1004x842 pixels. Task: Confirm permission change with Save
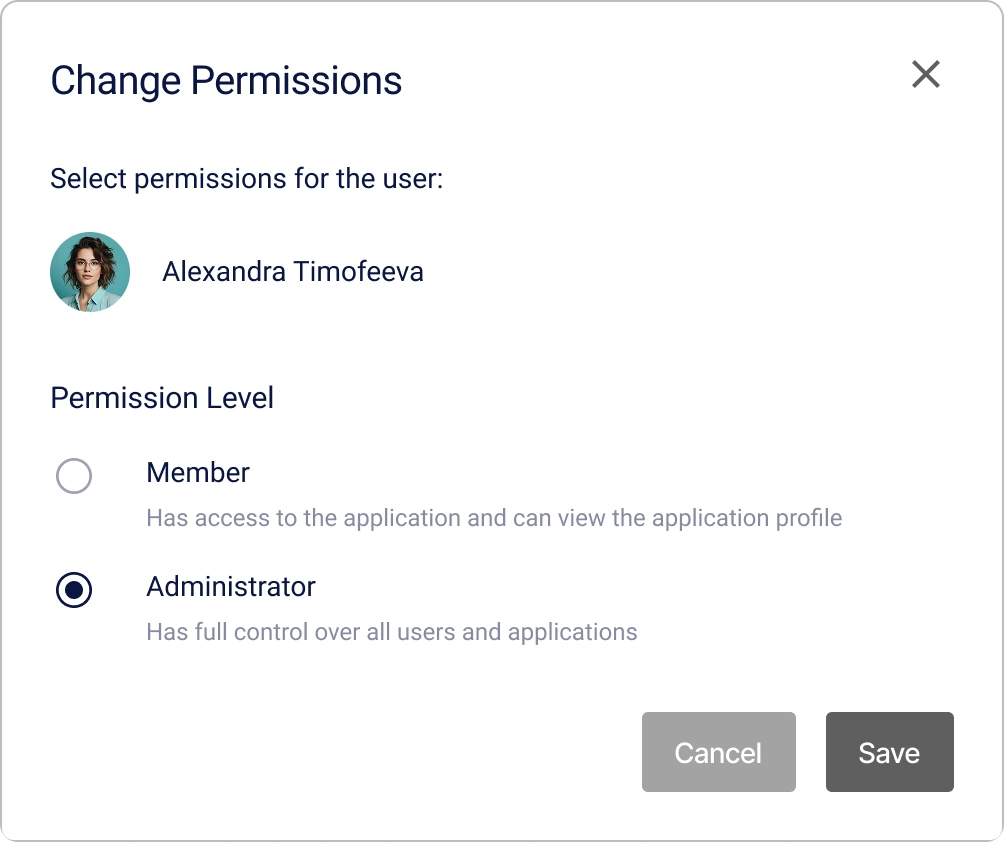(889, 752)
